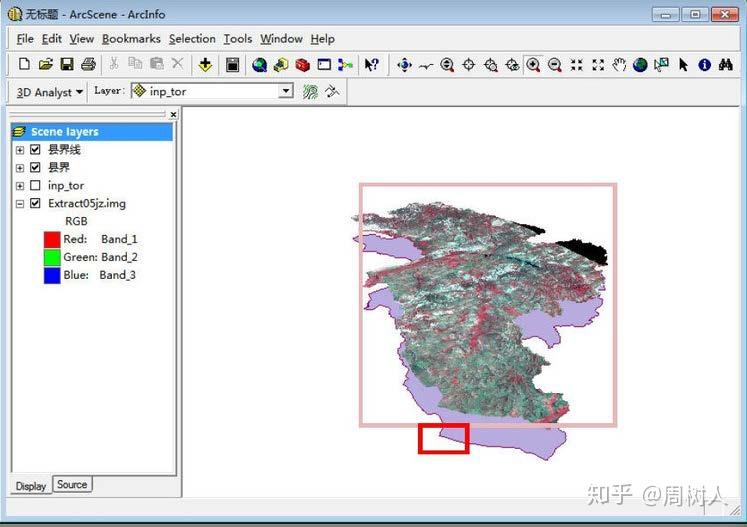
Task: Enable the inp_tor layer checkbox
Action: tap(35, 186)
